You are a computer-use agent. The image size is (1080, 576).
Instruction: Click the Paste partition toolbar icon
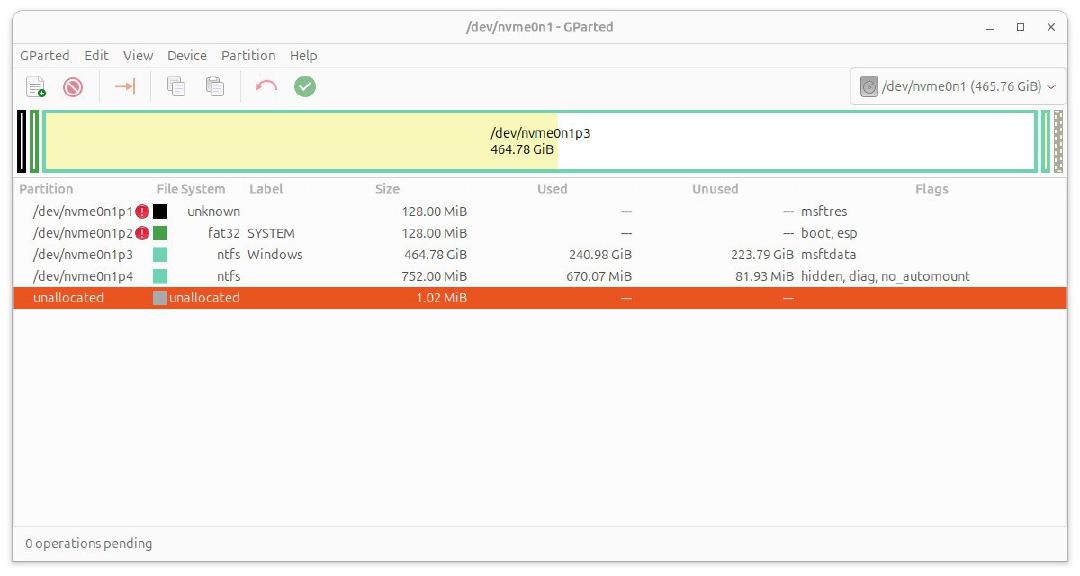coord(213,86)
